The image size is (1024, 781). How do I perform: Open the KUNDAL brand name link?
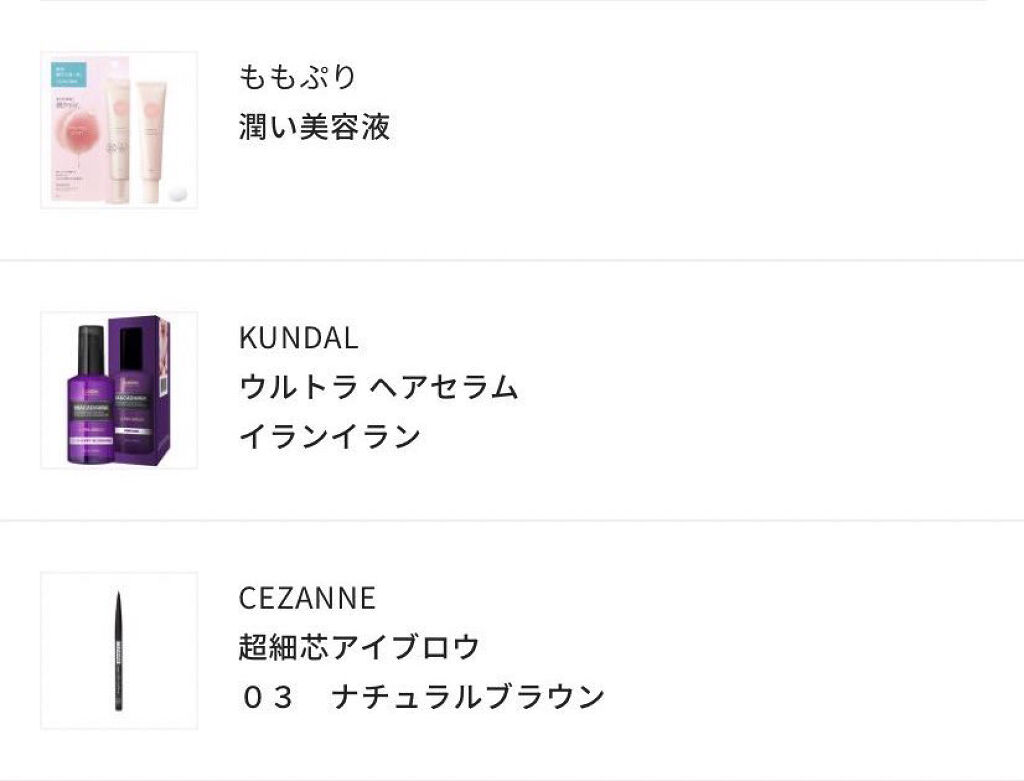point(298,338)
